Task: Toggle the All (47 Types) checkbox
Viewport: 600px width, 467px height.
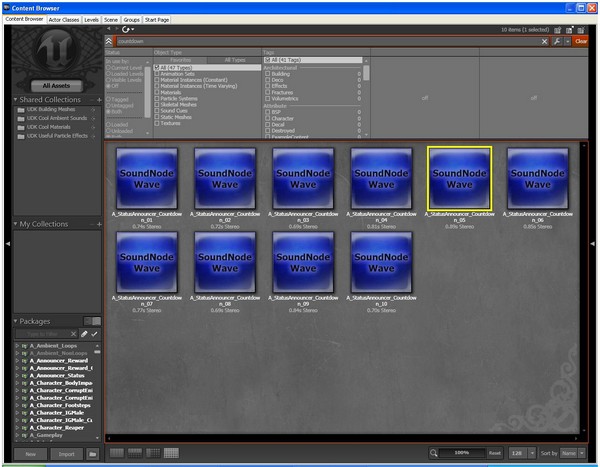Action: click(x=157, y=67)
